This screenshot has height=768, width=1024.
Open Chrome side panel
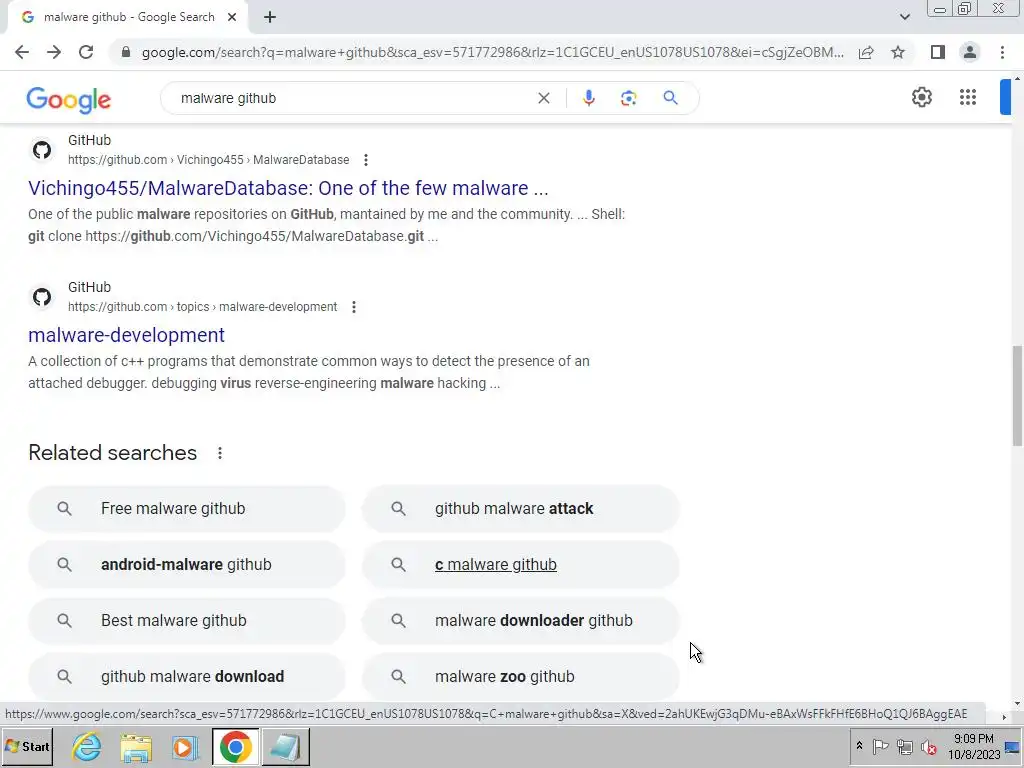click(938, 52)
